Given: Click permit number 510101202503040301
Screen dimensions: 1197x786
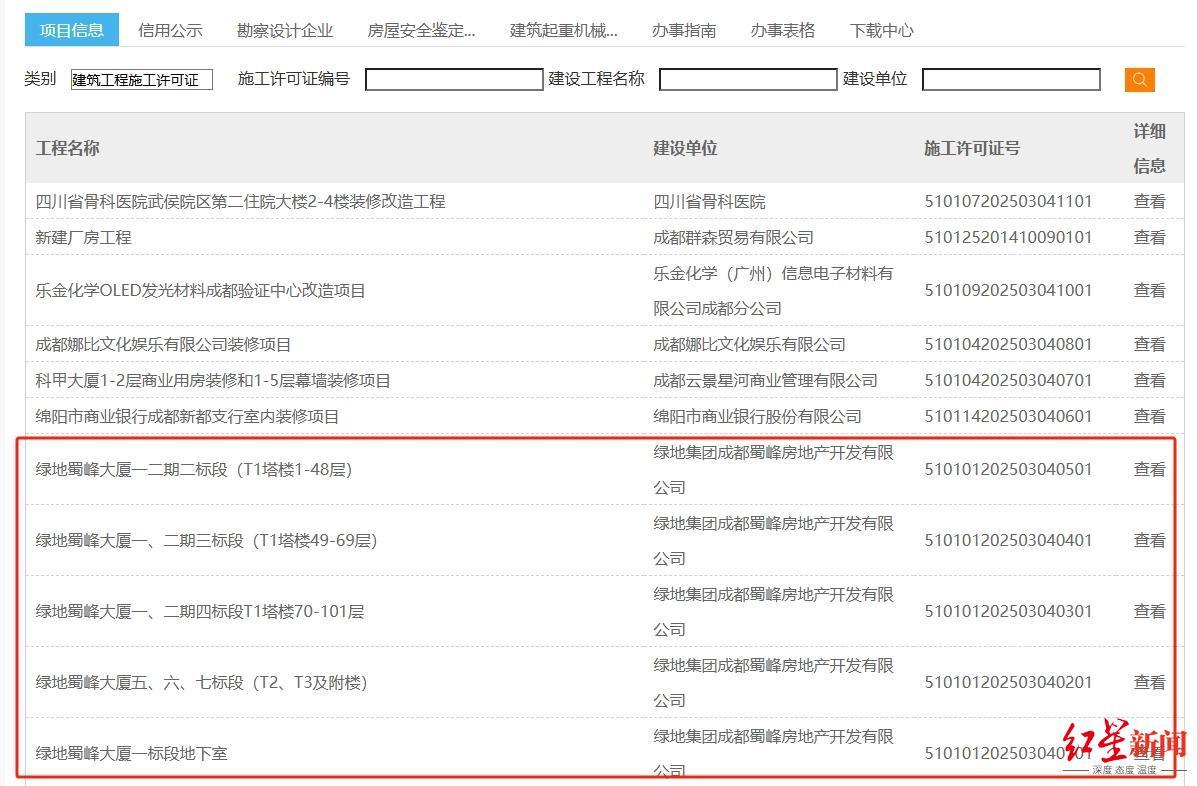Looking at the screenshot, I should 1008,611.
